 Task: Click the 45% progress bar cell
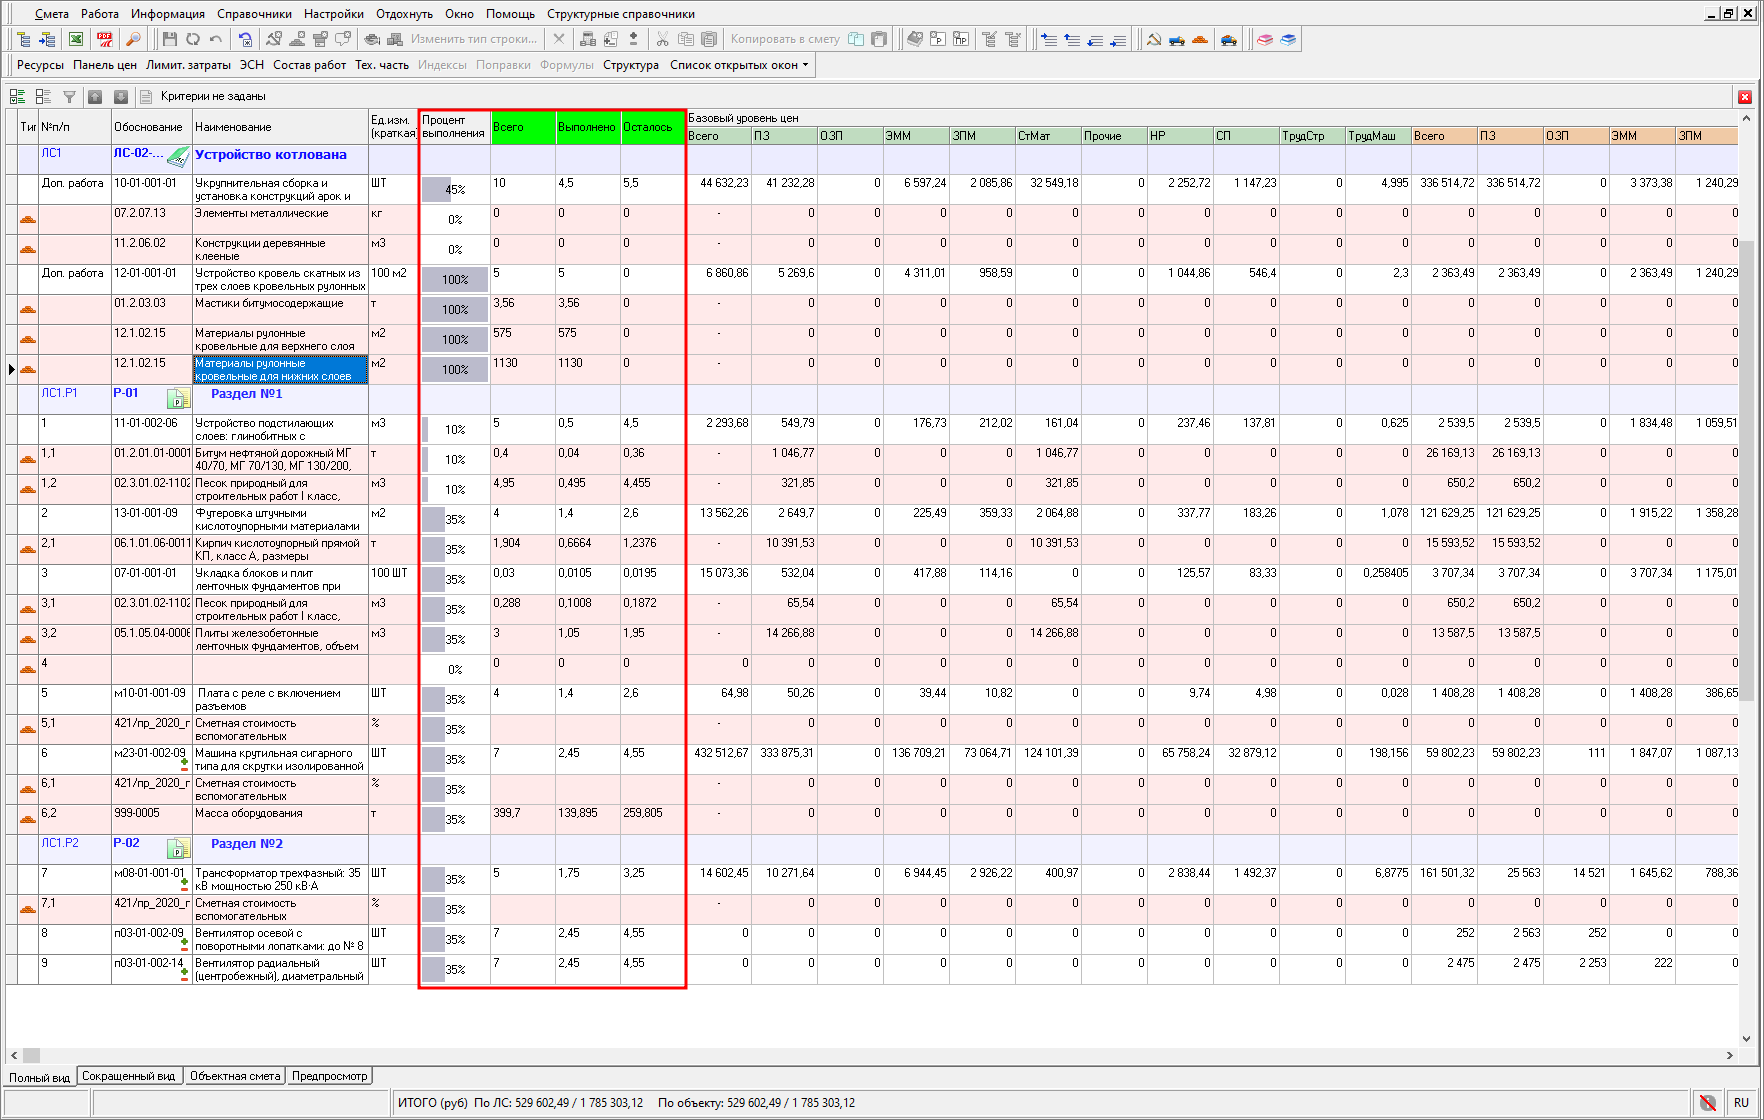(x=455, y=190)
